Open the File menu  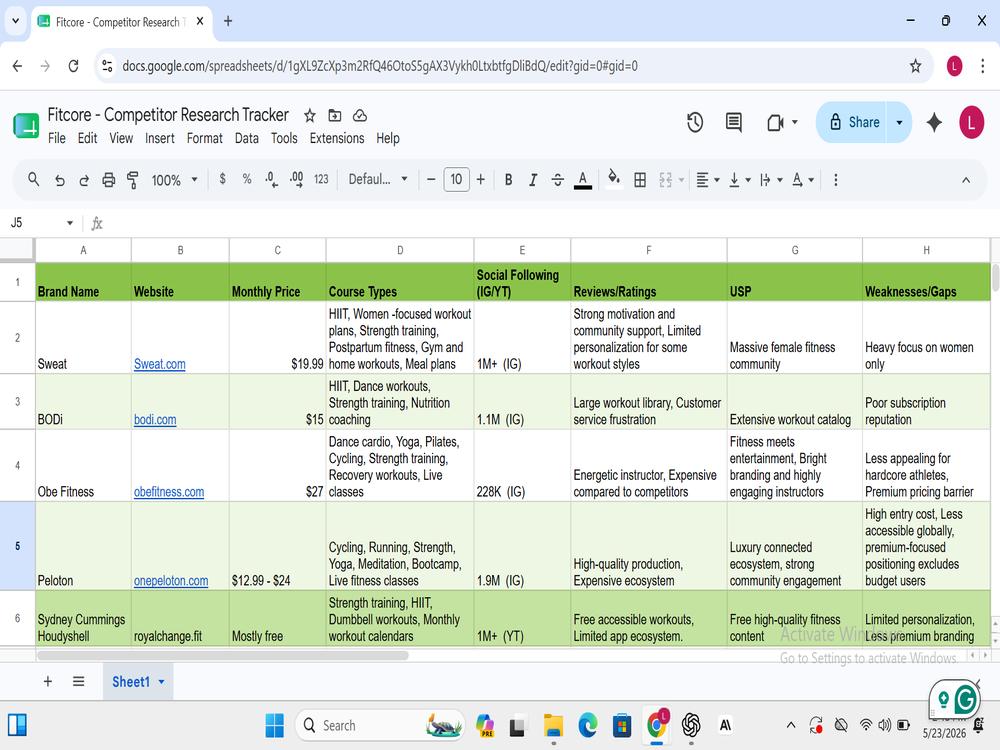57,138
